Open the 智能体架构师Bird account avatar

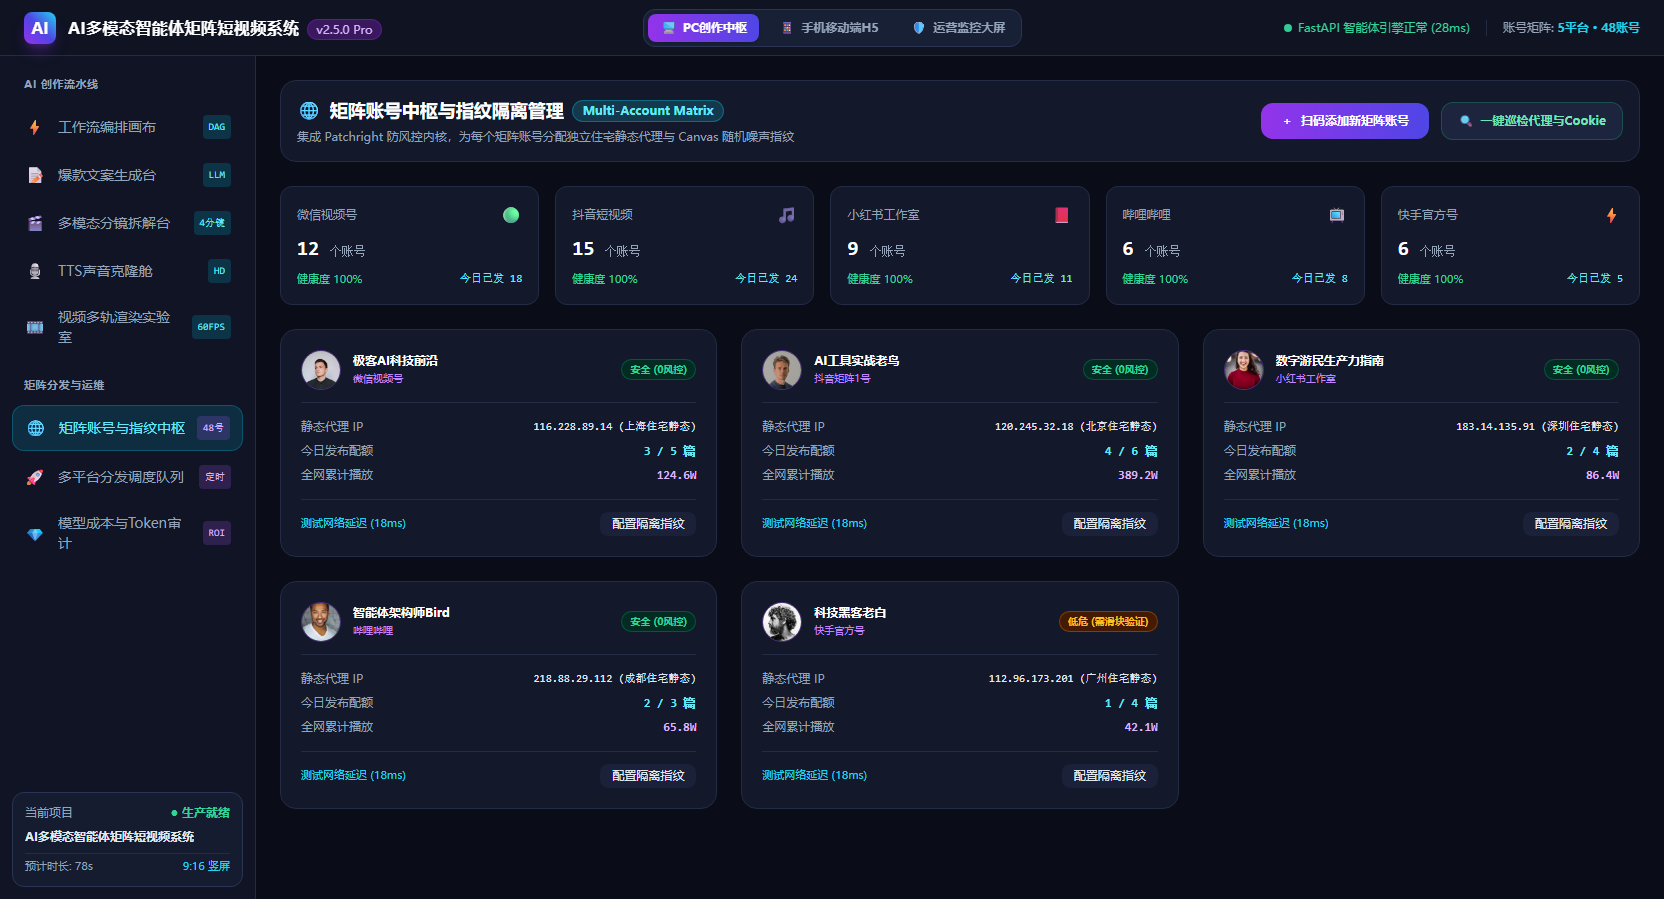click(x=321, y=622)
